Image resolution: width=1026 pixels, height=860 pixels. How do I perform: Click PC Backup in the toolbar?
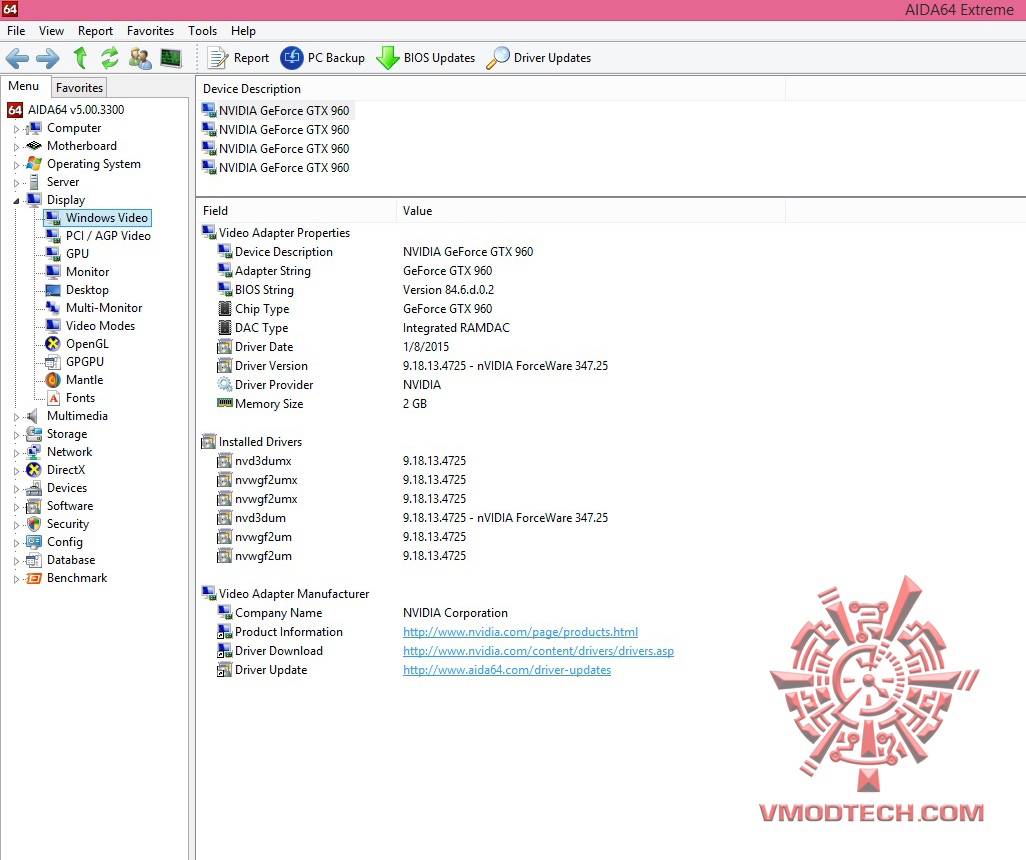pos(323,58)
